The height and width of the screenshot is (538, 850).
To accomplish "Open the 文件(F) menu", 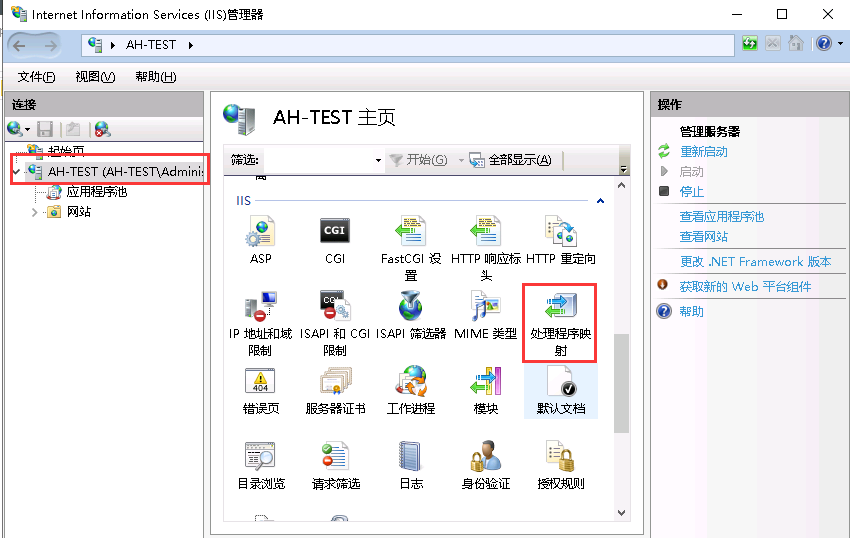I will (x=37, y=77).
